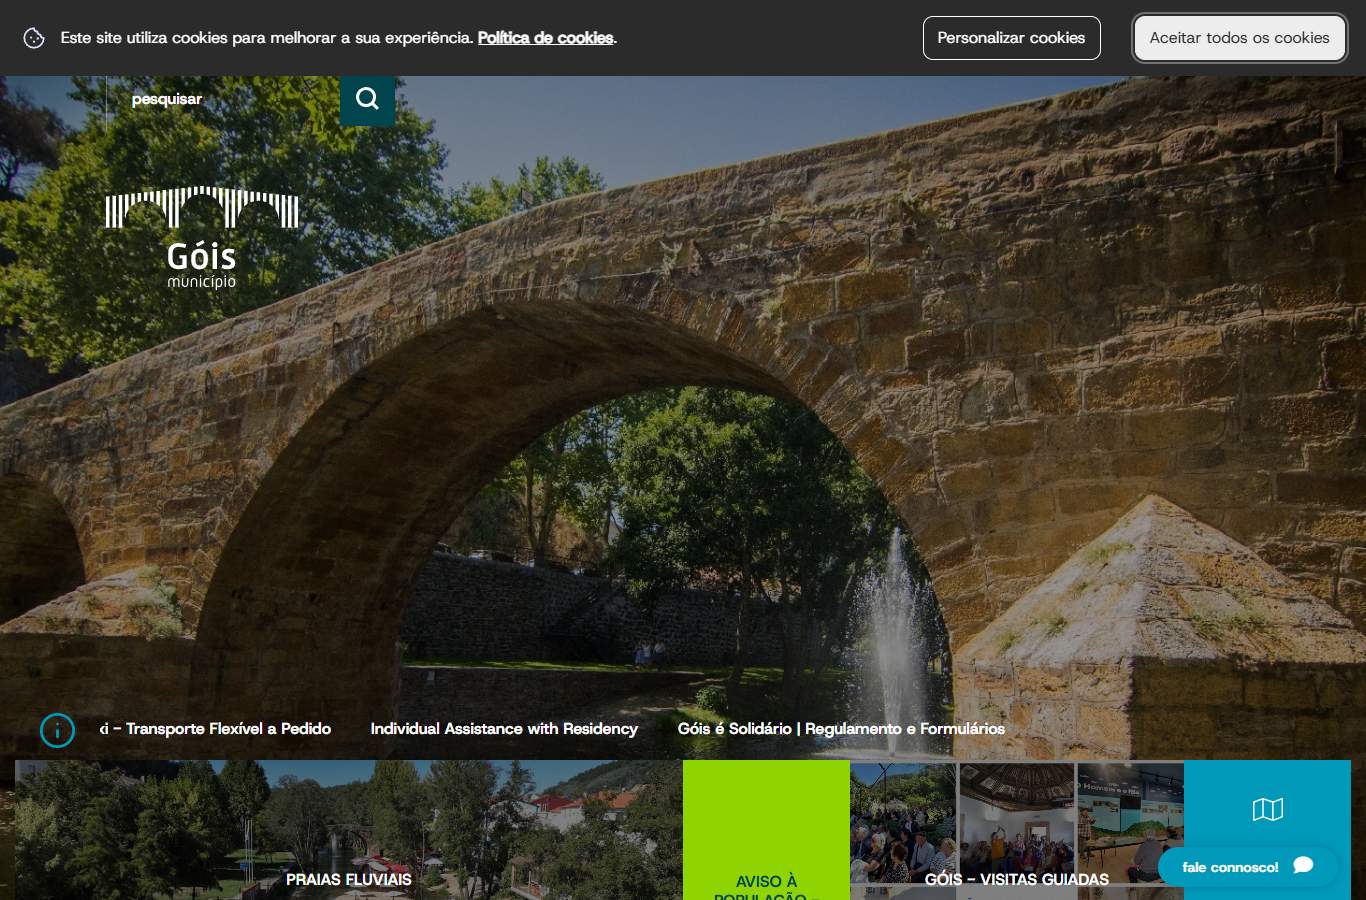Click Personalizar cookies button
Viewport: 1366px width, 900px height.
tap(1011, 38)
